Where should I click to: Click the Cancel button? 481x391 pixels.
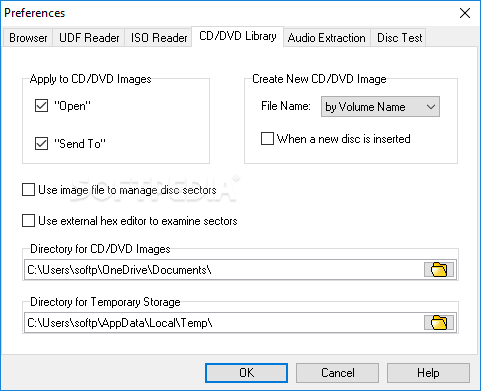point(337,373)
